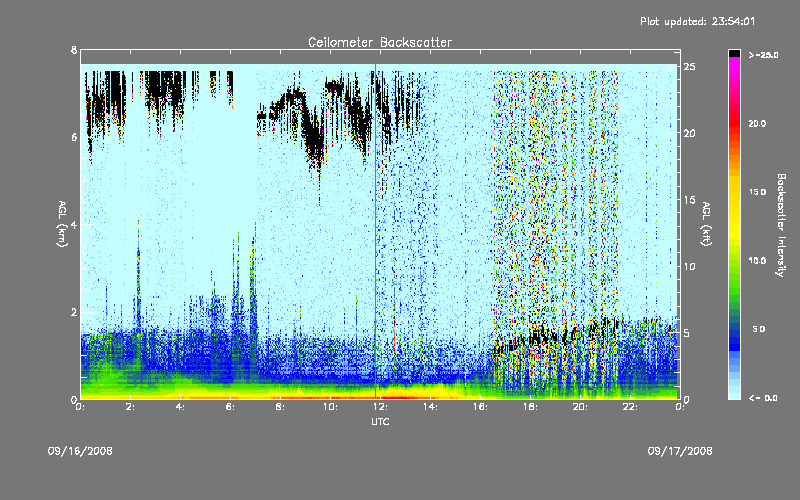Click the "20" tick on the kft axis
The height and width of the screenshot is (500, 800).
pos(689,133)
